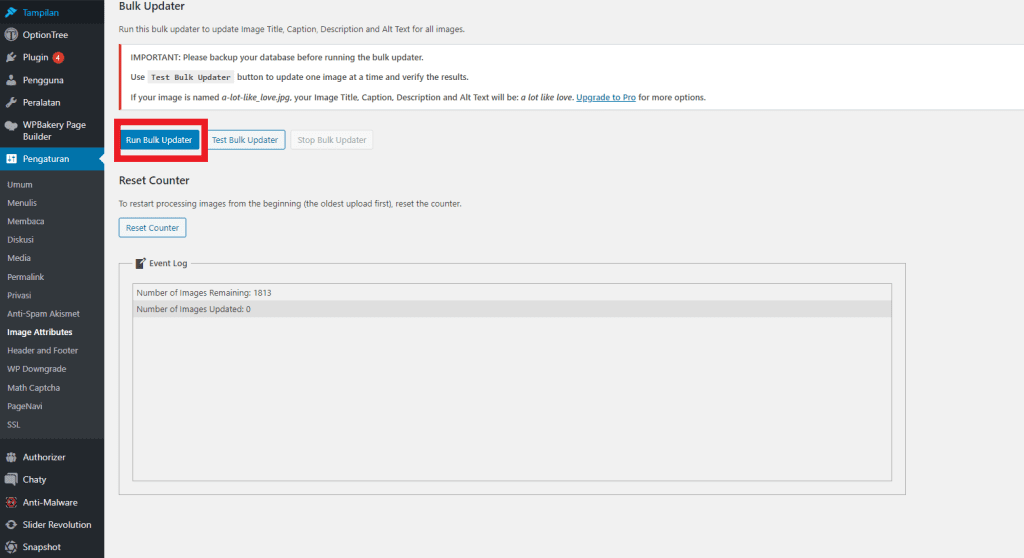
Task: Open Anti-Spam Akismet settings
Action: coord(43,314)
